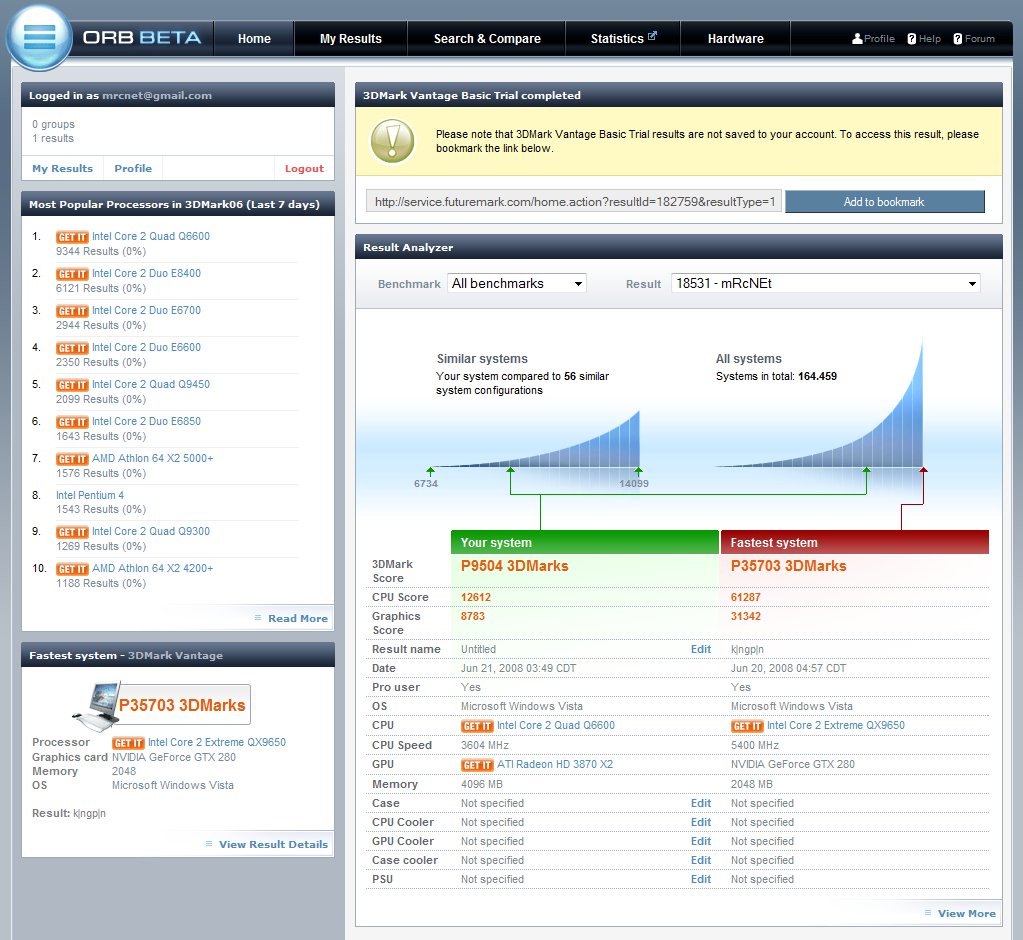Click Edit link in GPU Cooler row

[x=701, y=841]
